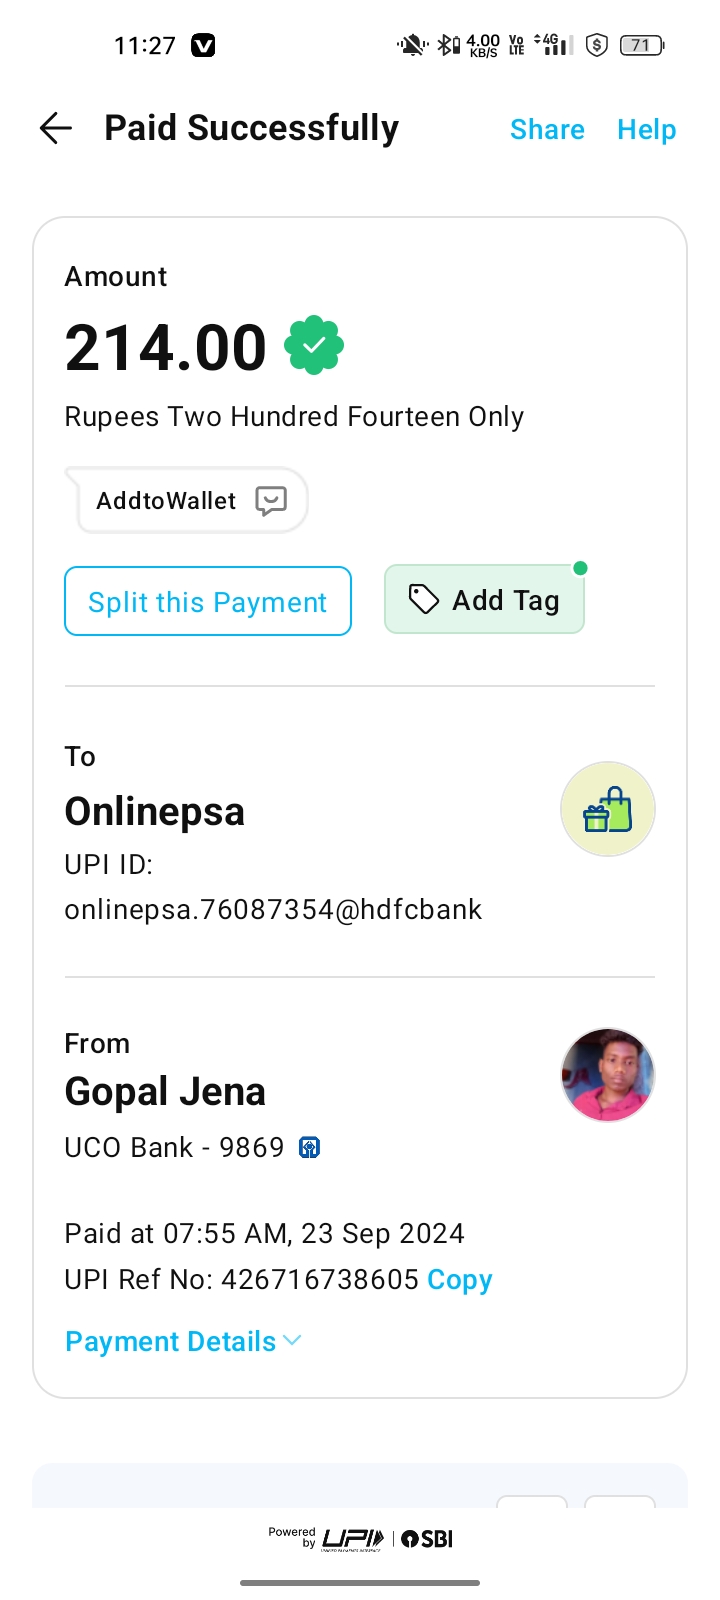Share this payment receipt

pos(547,129)
